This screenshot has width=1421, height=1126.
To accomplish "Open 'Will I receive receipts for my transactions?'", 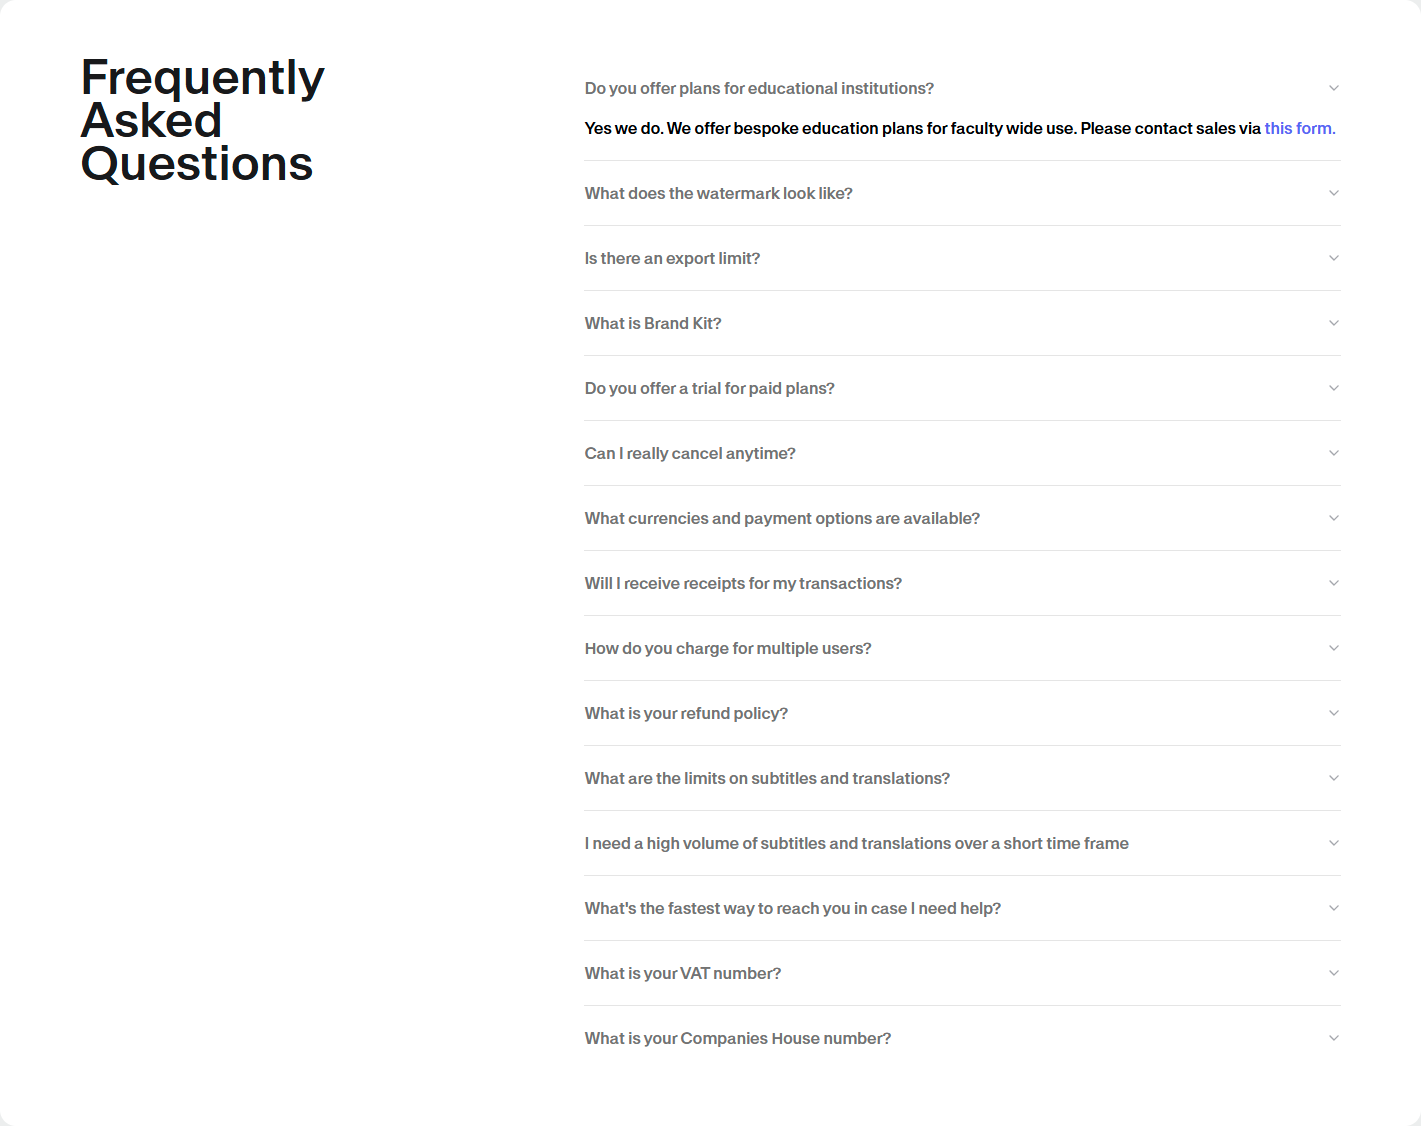I will [743, 583].
